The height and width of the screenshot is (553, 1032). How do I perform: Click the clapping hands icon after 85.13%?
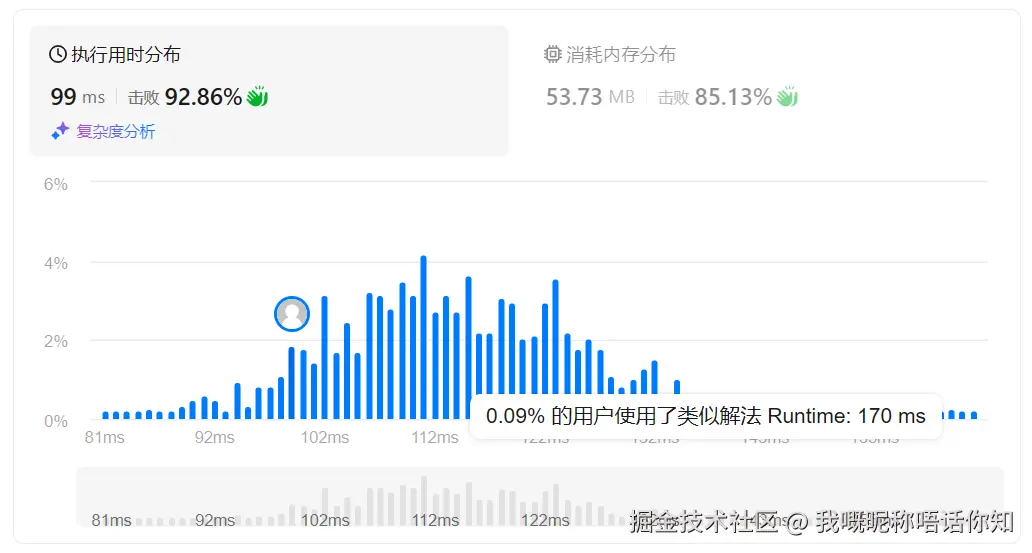pos(787,96)
